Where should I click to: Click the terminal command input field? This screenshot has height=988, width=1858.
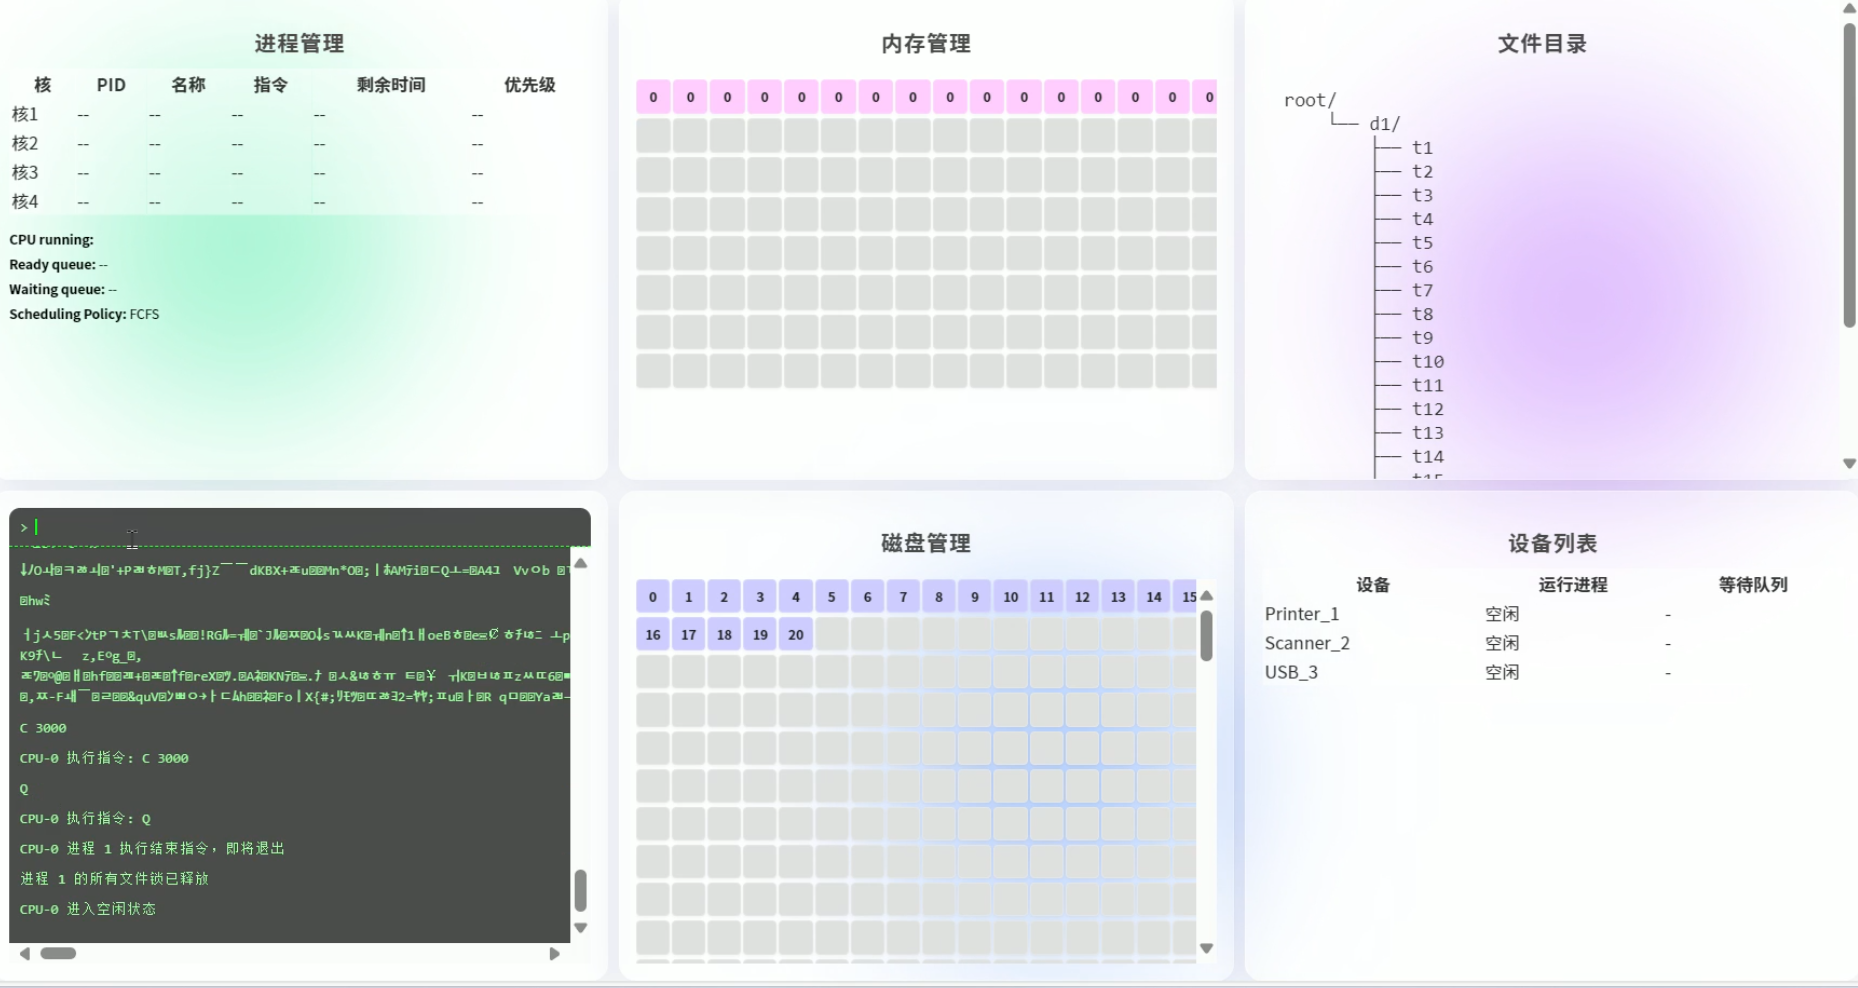(300, 527)
